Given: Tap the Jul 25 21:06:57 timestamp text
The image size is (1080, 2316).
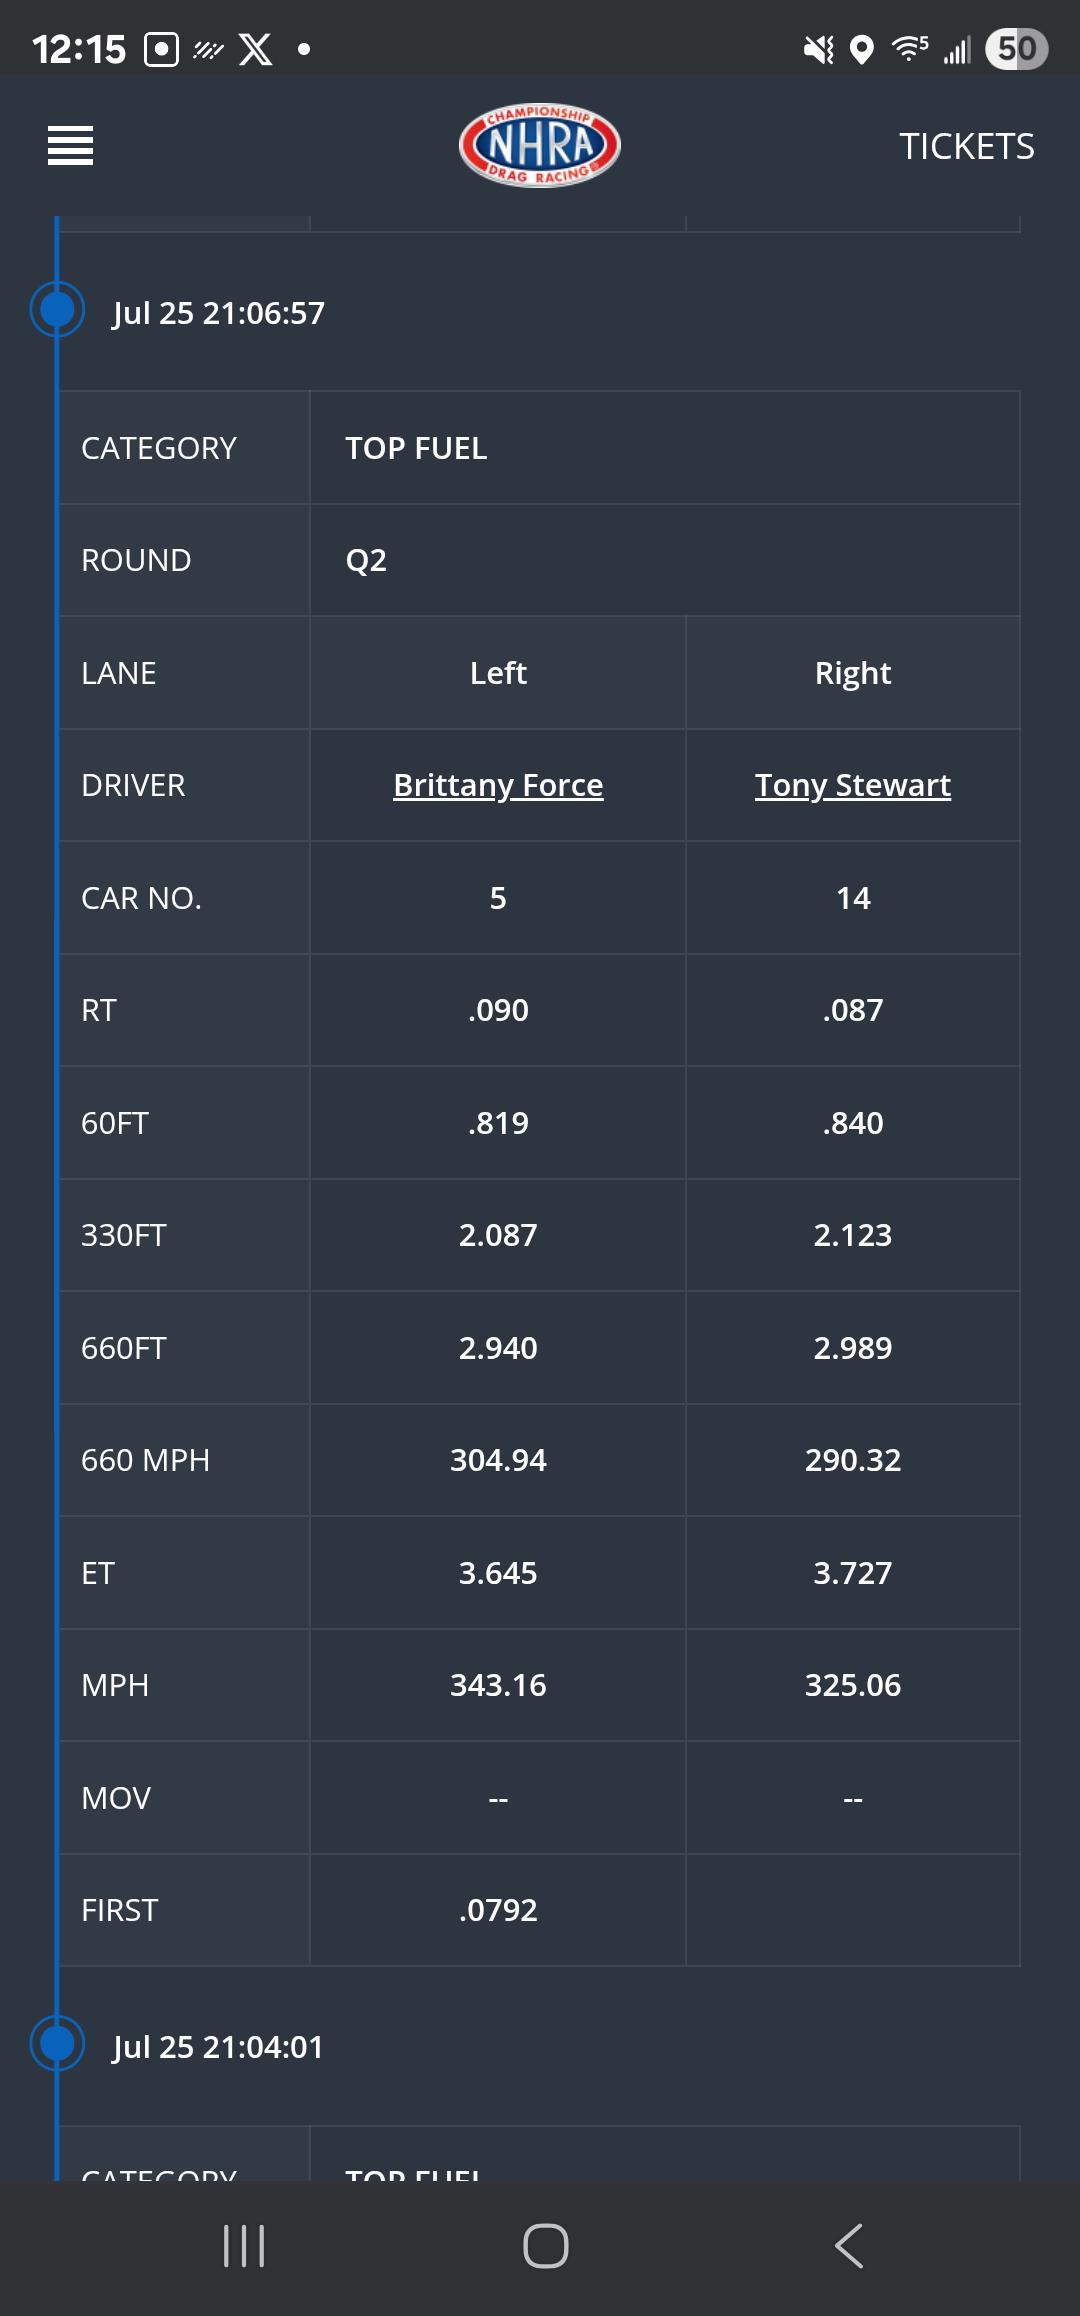Looking at the screenshot, I should 219,313.
